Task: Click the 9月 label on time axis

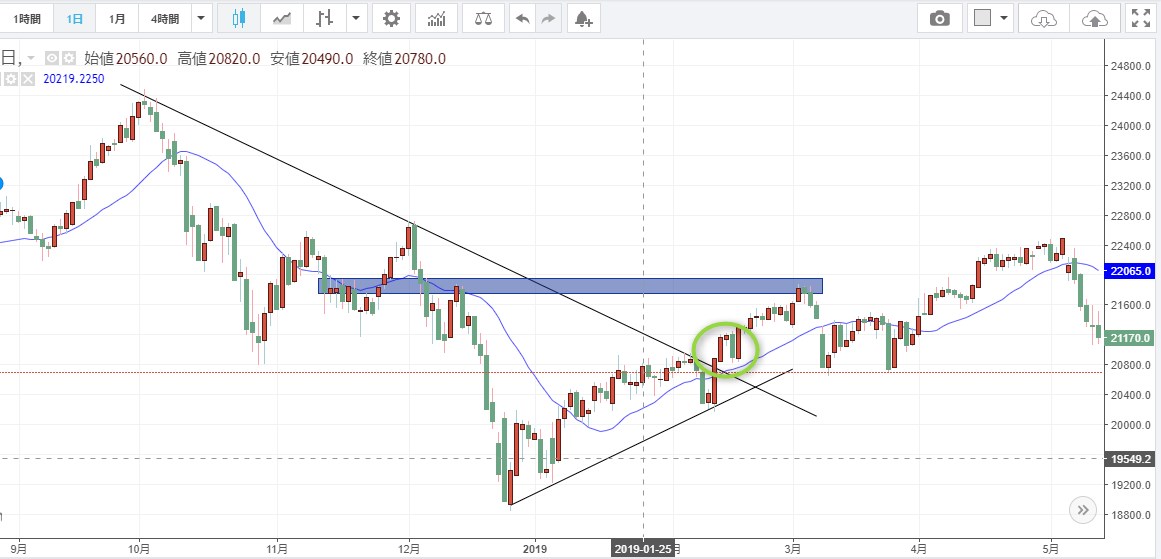Action: [21, 549]
